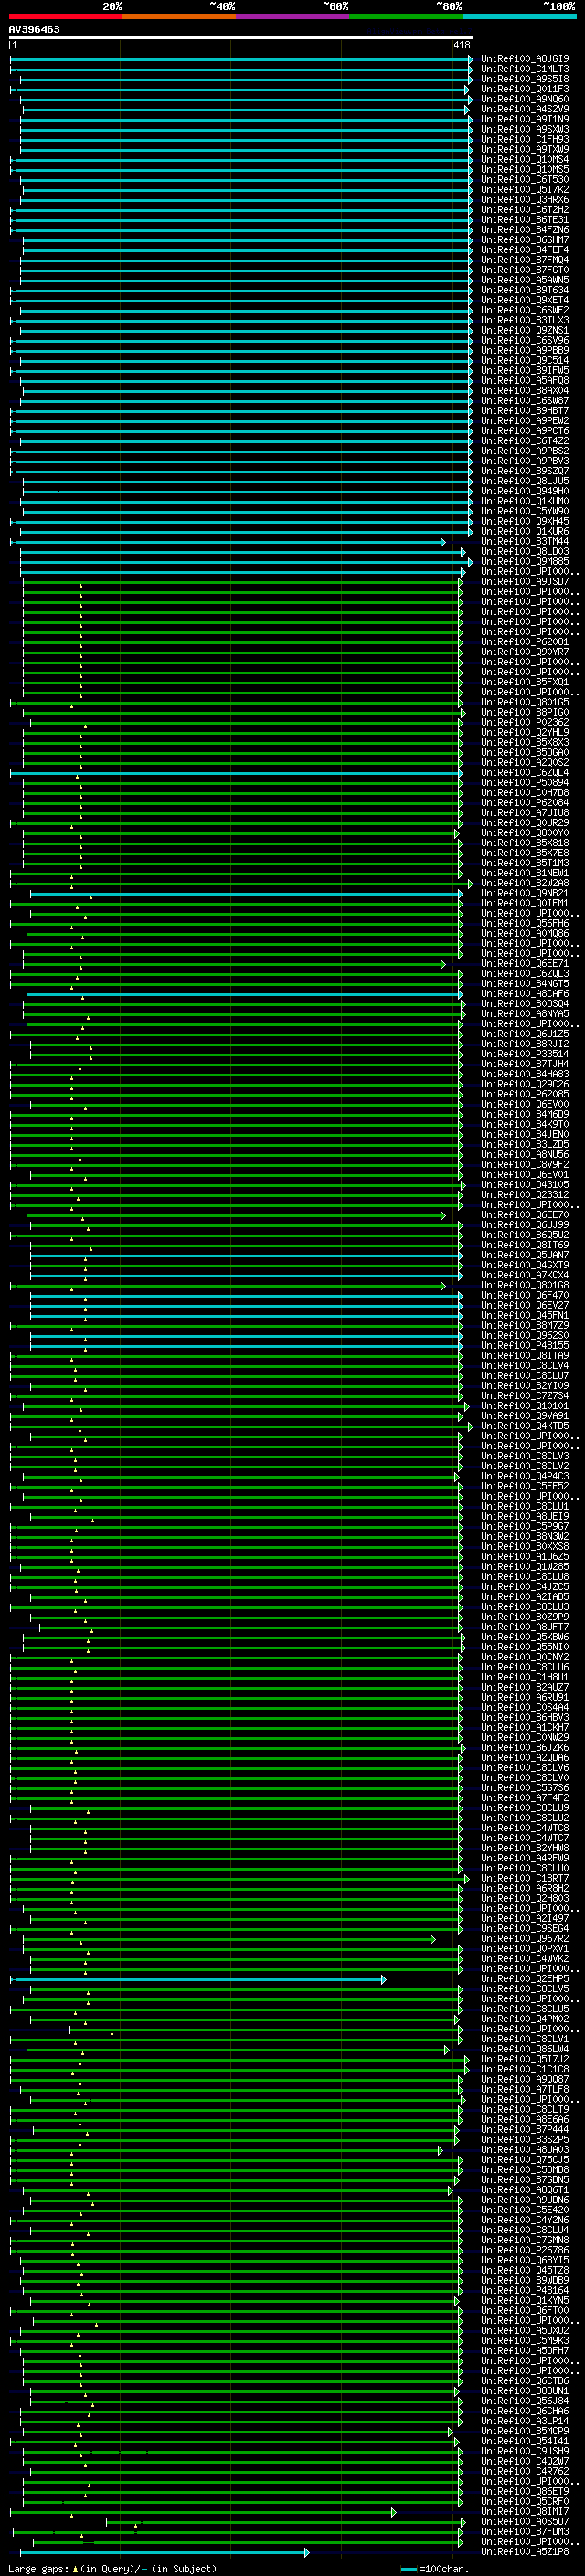Select label UniRef100_A5Z1P8
This screenshot has width=585, height=2576.
point(525,2552)
